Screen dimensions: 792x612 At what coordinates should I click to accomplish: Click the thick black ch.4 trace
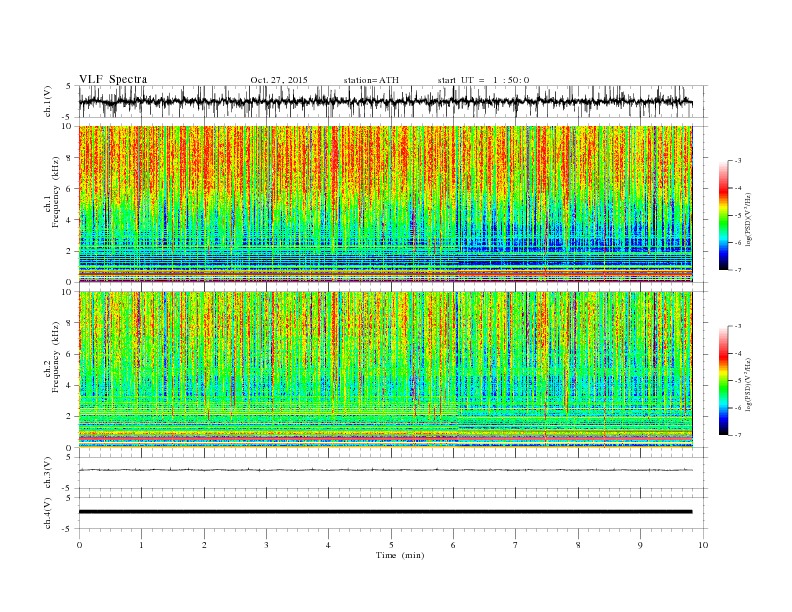[385, 512]
